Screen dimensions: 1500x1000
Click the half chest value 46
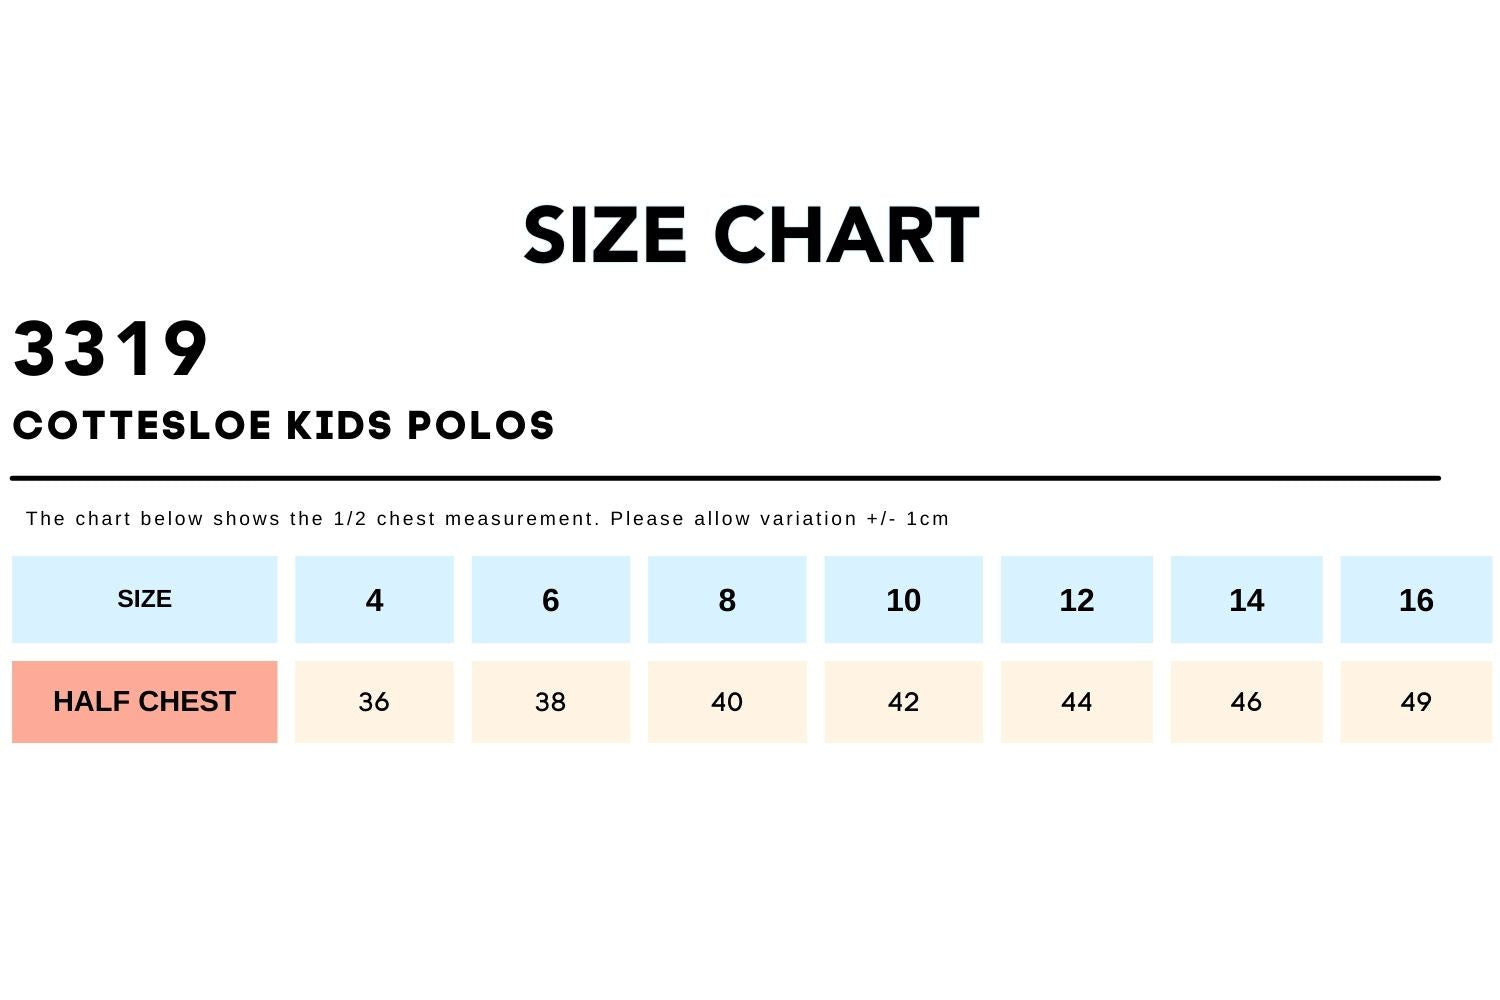[x=1246, y=702]
